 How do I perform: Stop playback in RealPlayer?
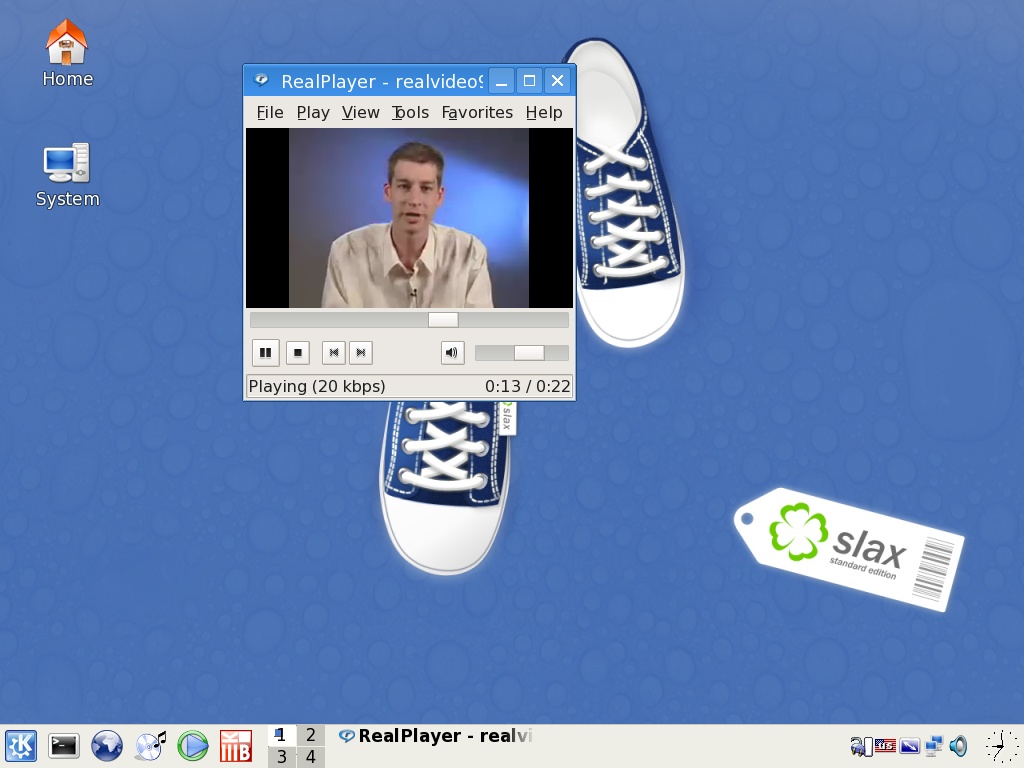[298, 353]
